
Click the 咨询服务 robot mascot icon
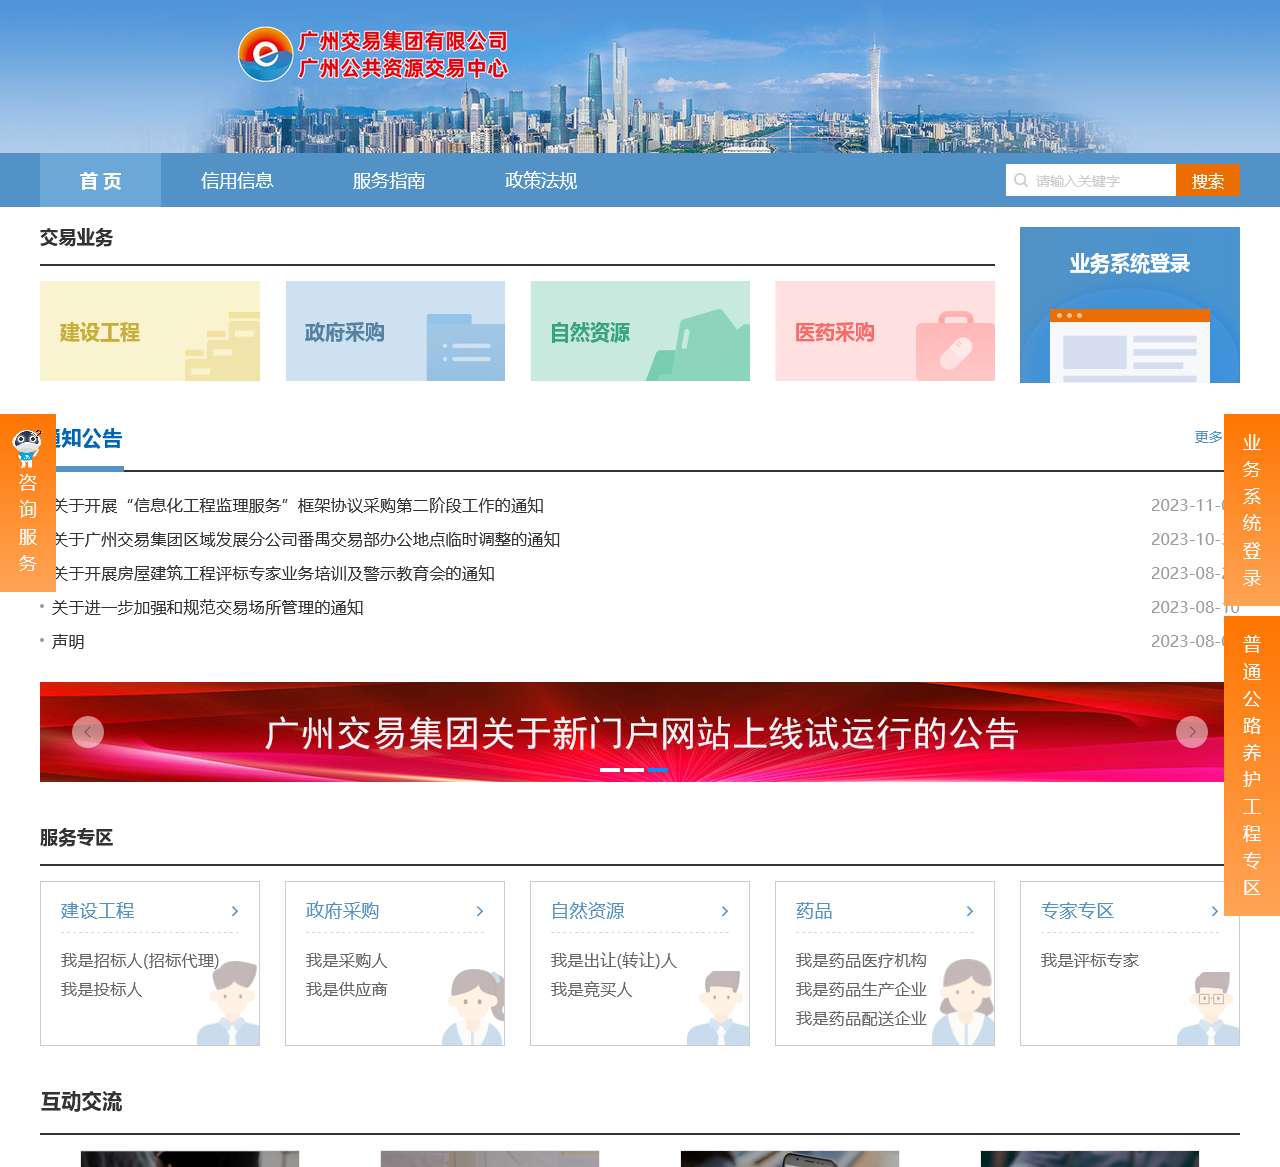[x=27, y=446]
